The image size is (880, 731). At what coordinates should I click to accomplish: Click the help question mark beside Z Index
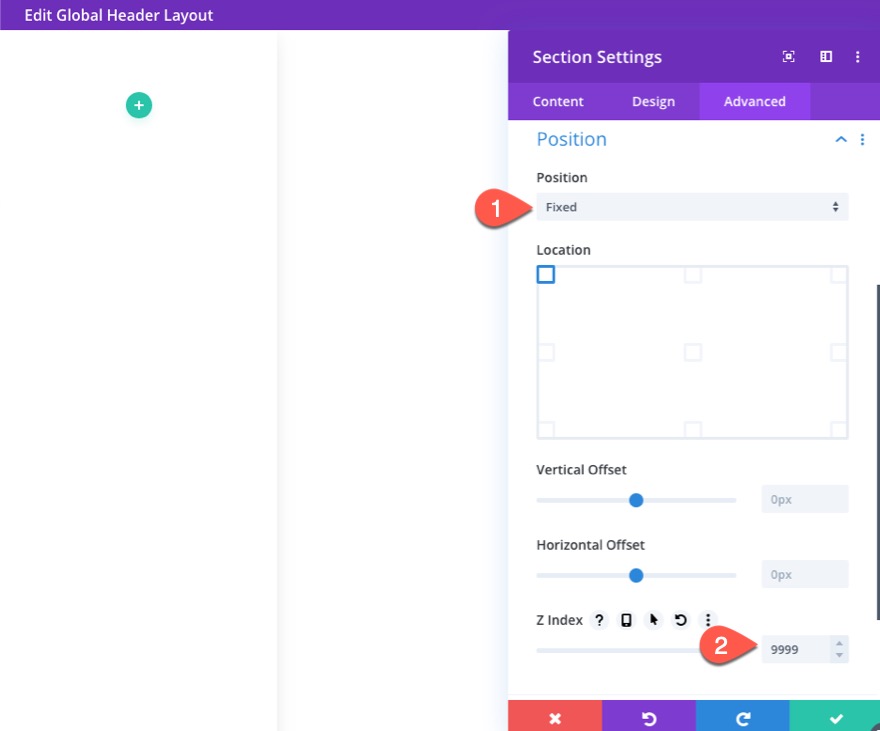pyautogui.click(x=598, y=620)
